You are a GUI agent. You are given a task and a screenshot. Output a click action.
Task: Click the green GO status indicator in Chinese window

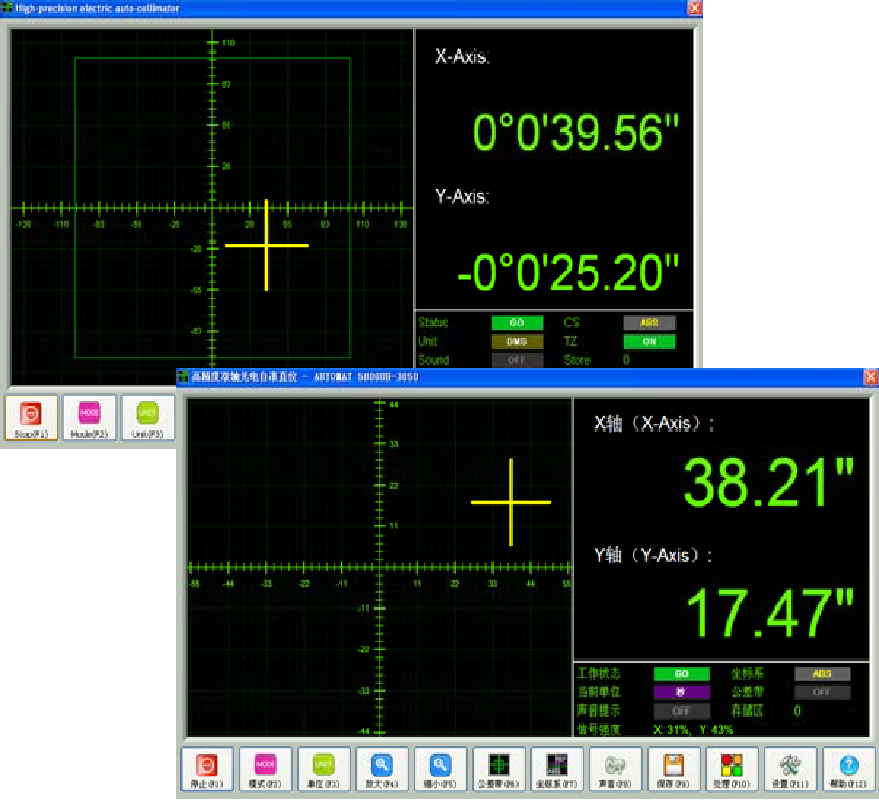pos(681,674)
